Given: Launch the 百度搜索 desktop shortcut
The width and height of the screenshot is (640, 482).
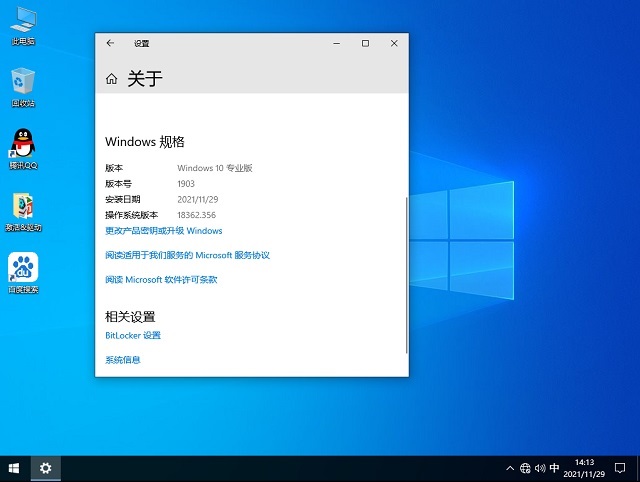Looking at the screenshot, I should pyautogui.click(x=23, y=269).
